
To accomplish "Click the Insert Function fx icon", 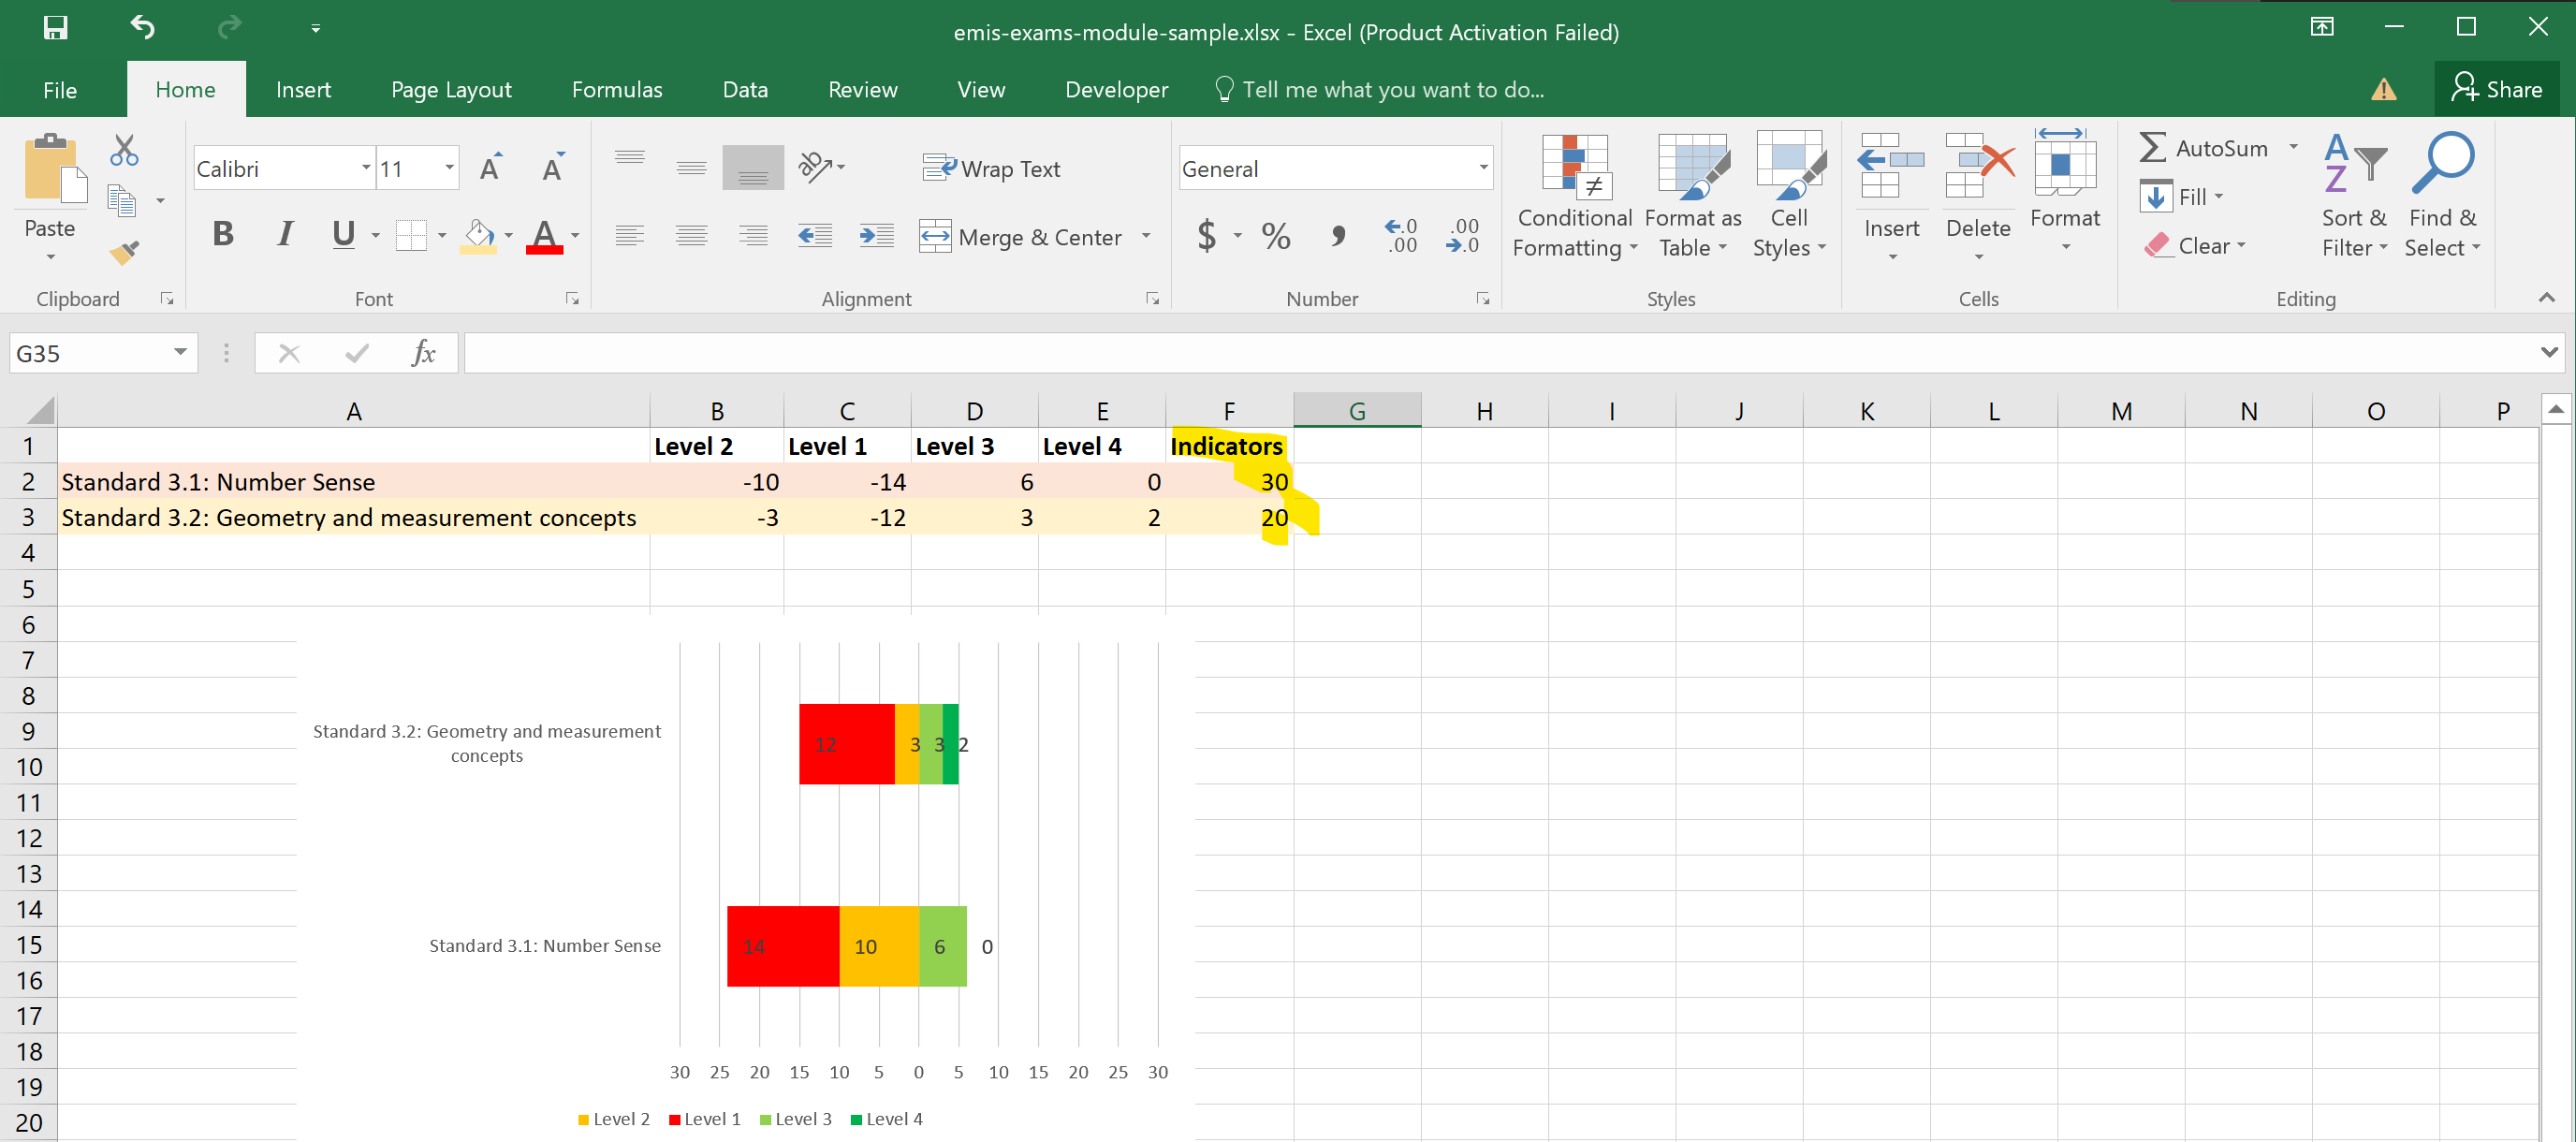I will (x=424, y=353).
